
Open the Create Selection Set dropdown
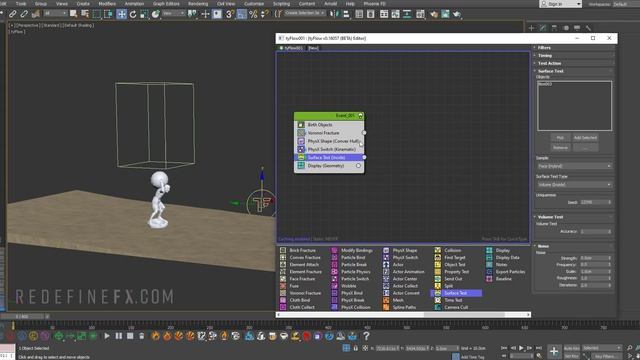(304, 13)
